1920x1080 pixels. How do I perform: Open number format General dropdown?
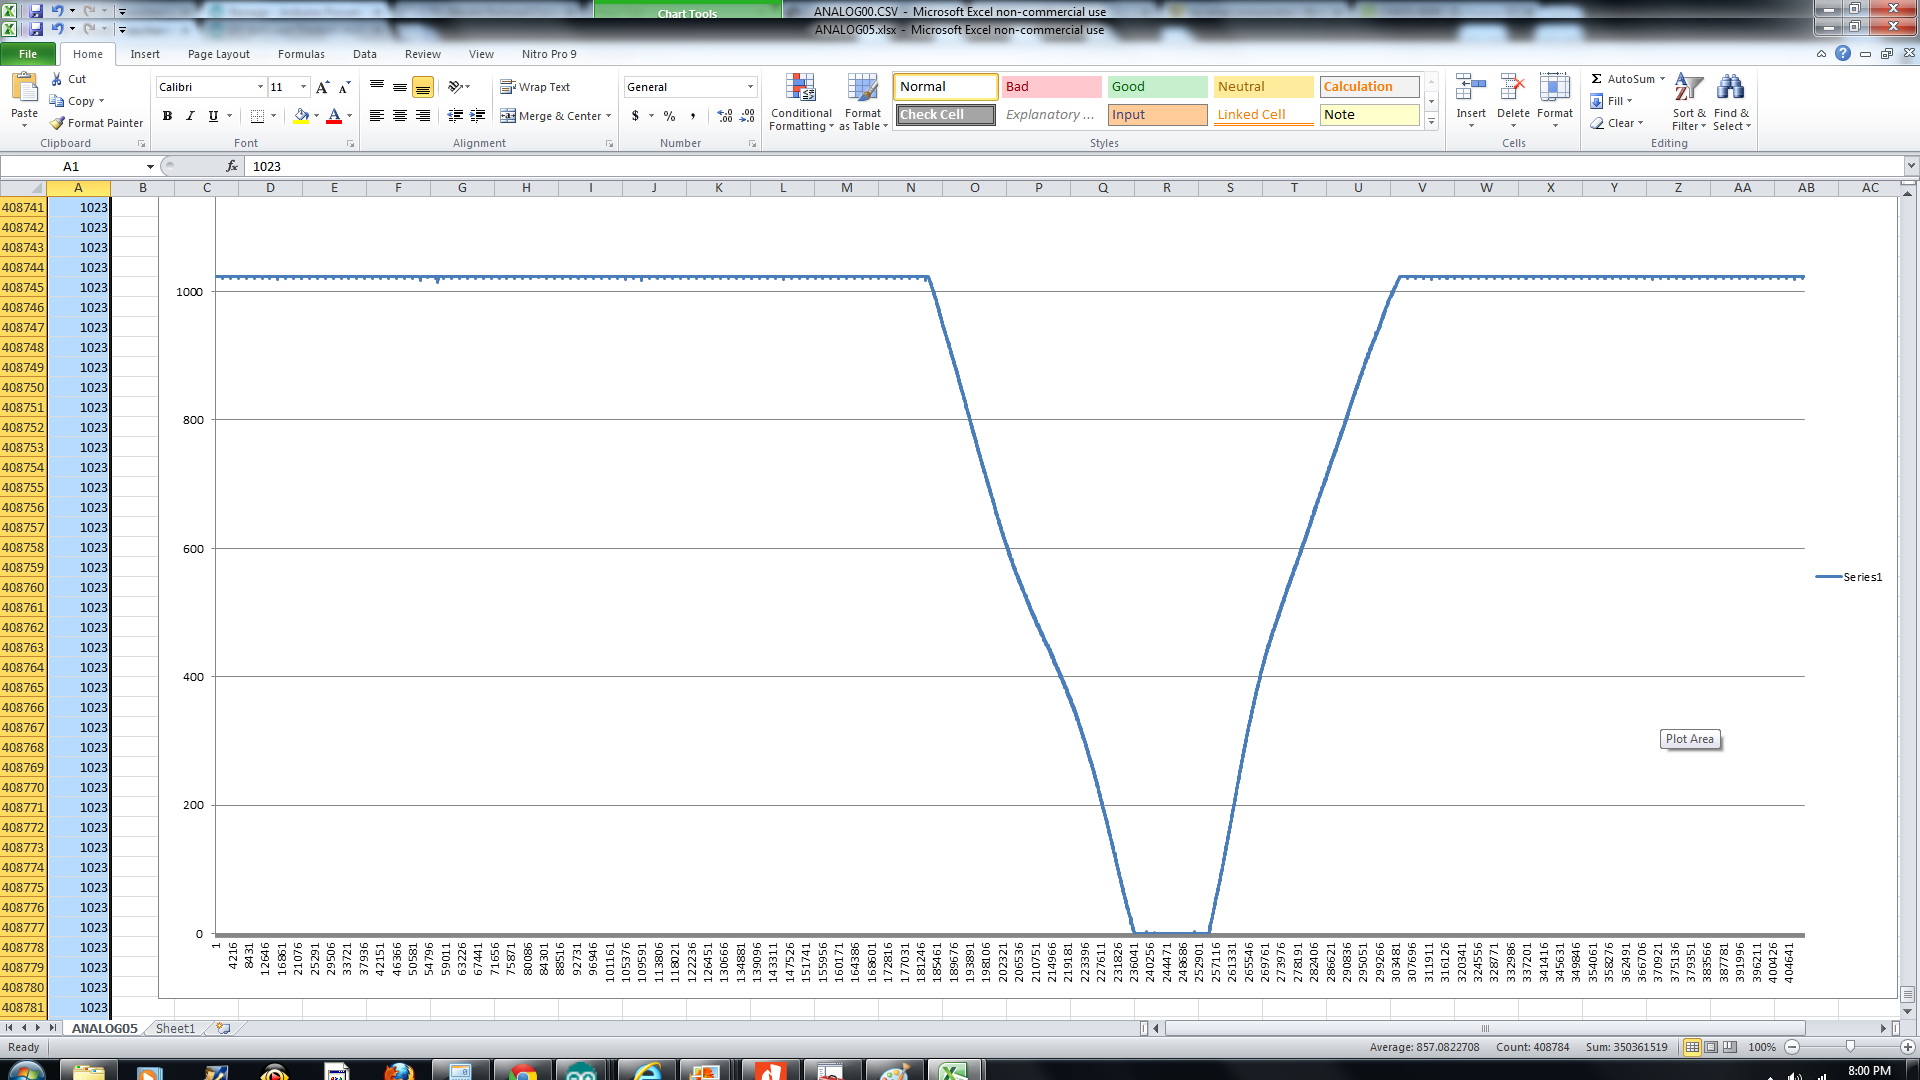tap(750, 87)
